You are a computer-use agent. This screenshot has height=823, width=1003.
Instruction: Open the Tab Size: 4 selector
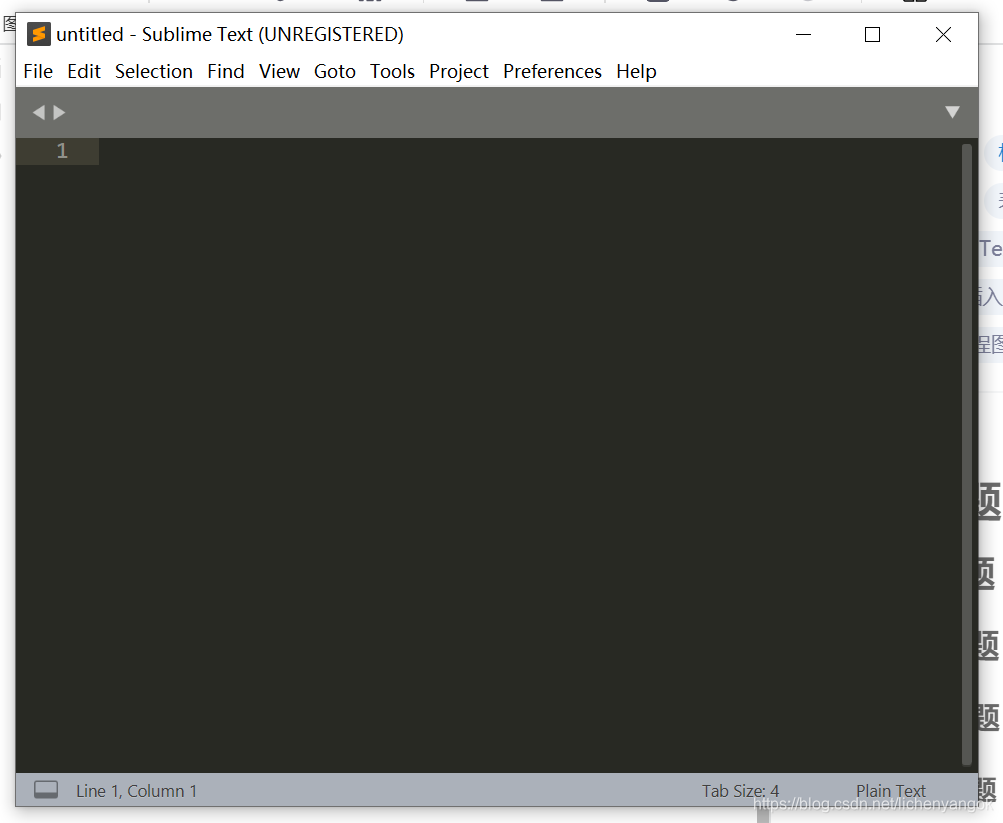tap(740, 791)
